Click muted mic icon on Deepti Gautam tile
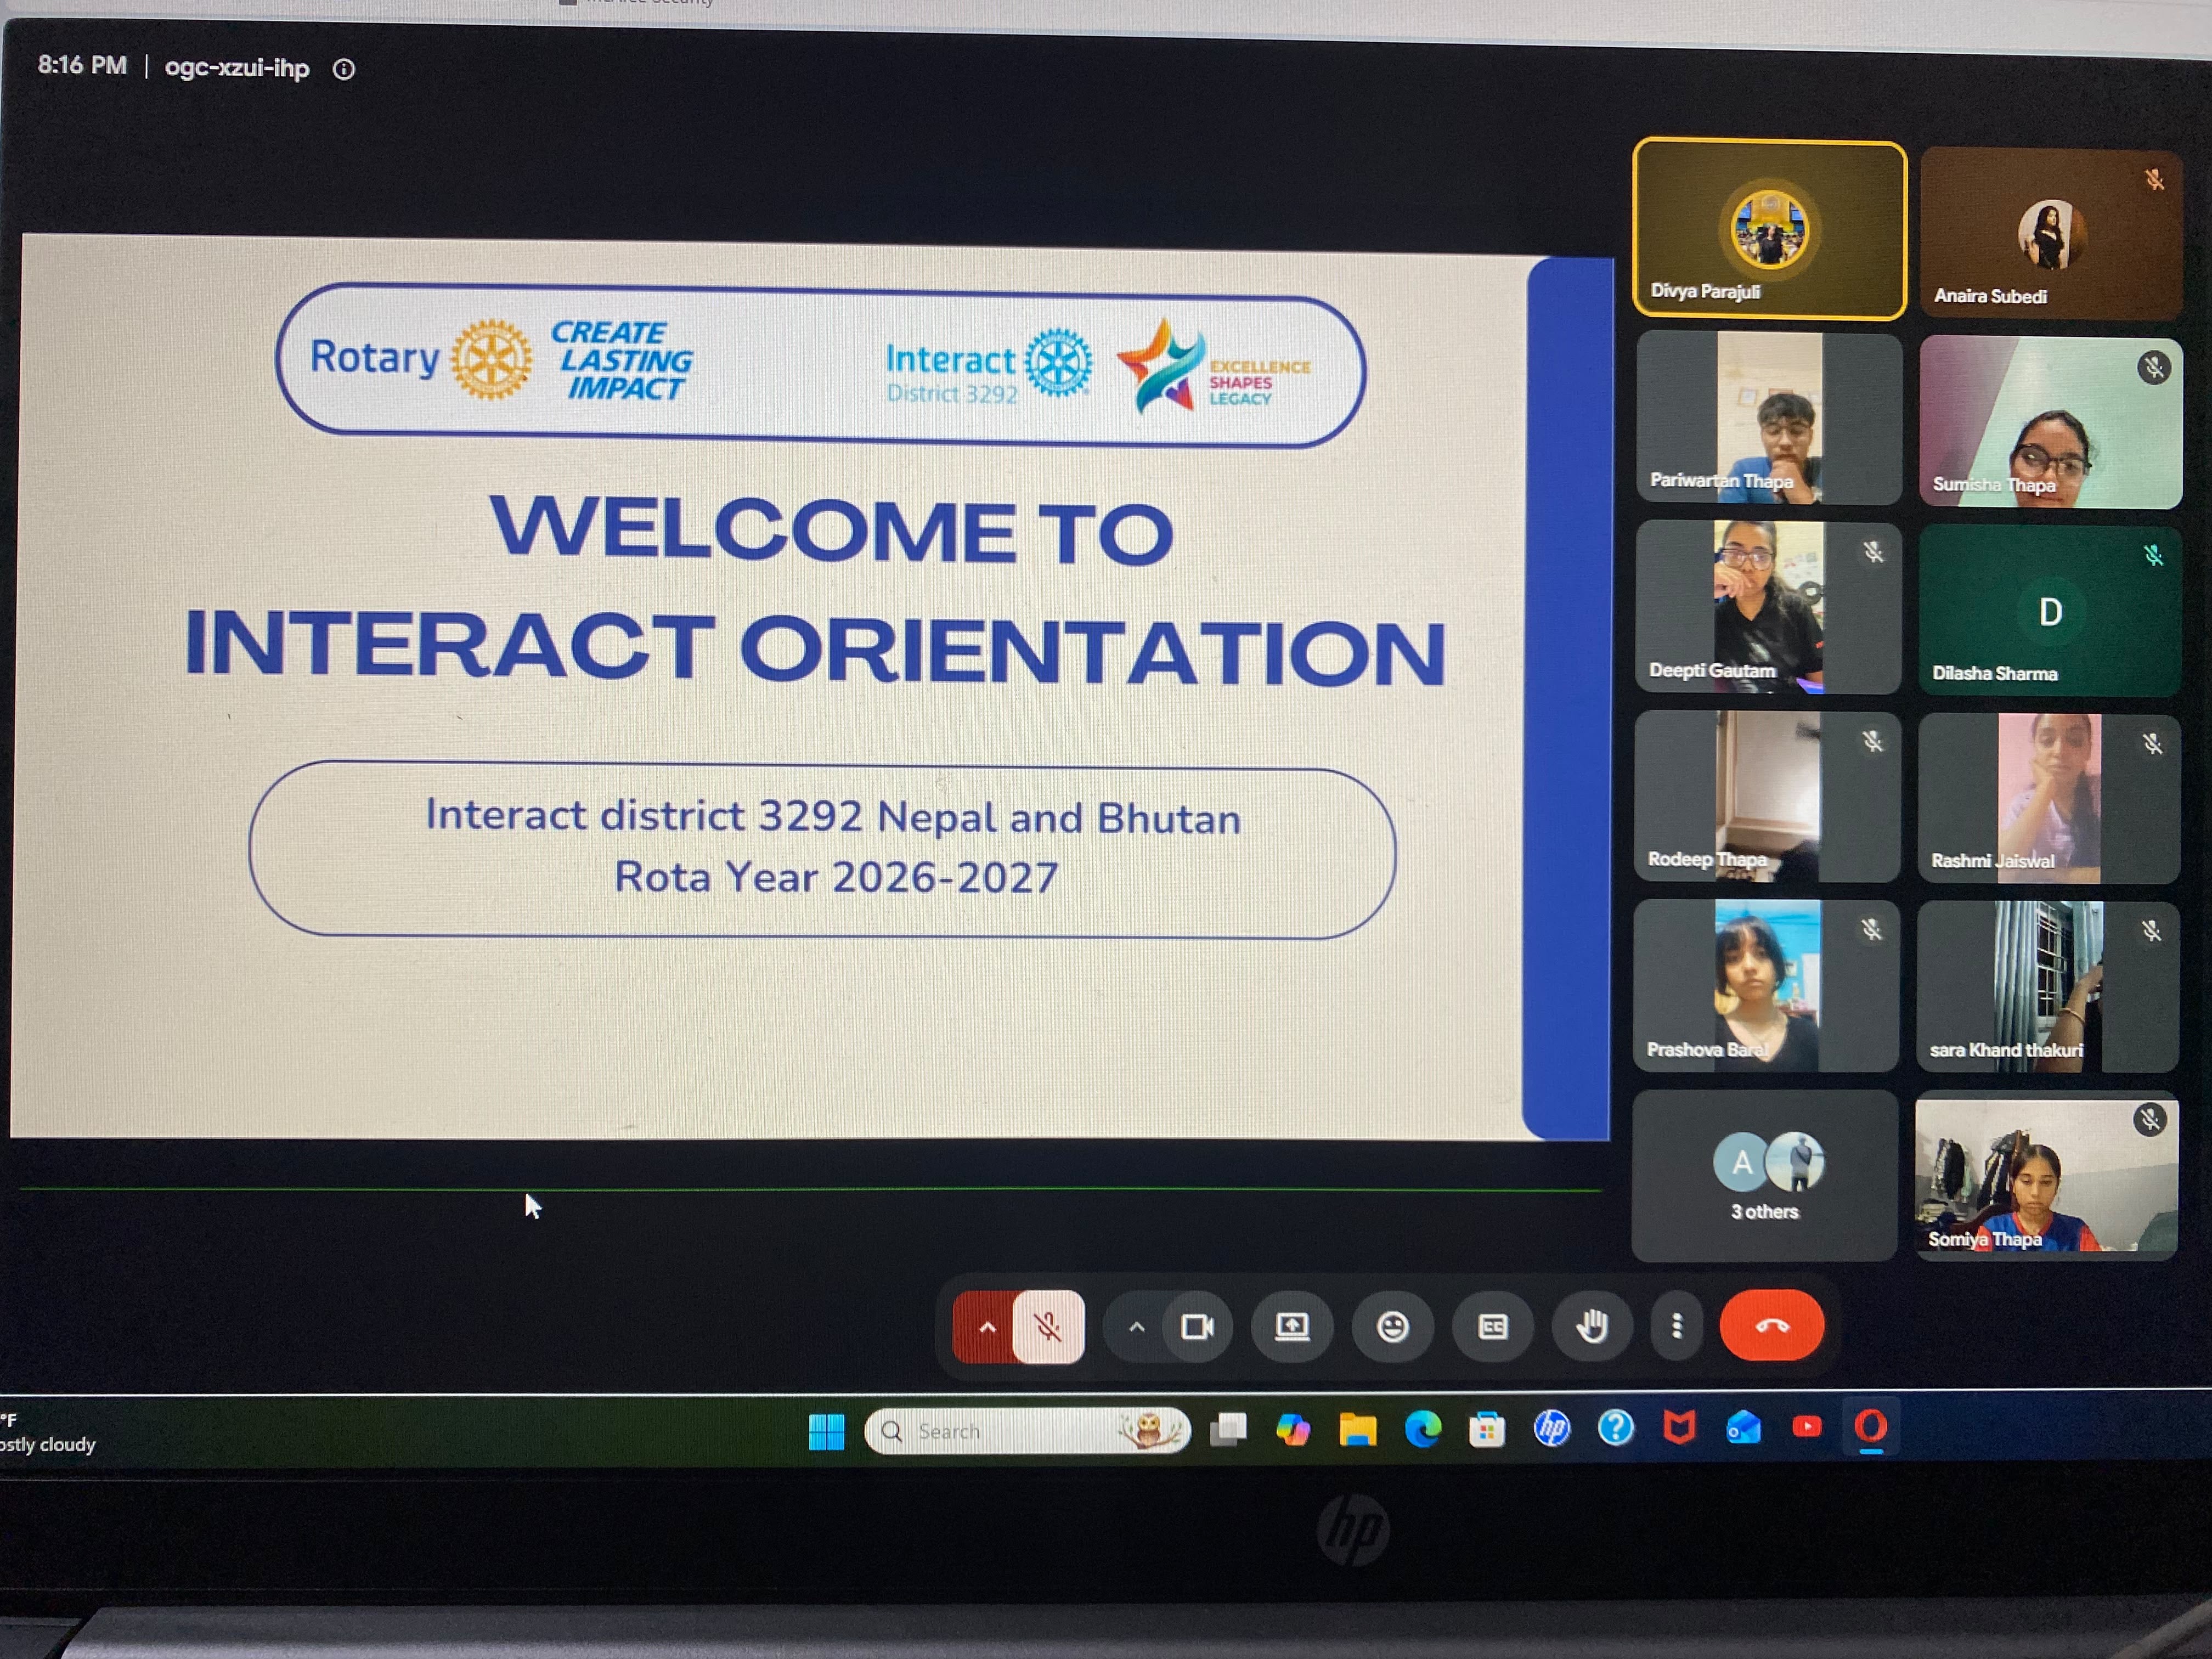The width and height of the screenshot is (2212, 1659). pos(1873,552)
